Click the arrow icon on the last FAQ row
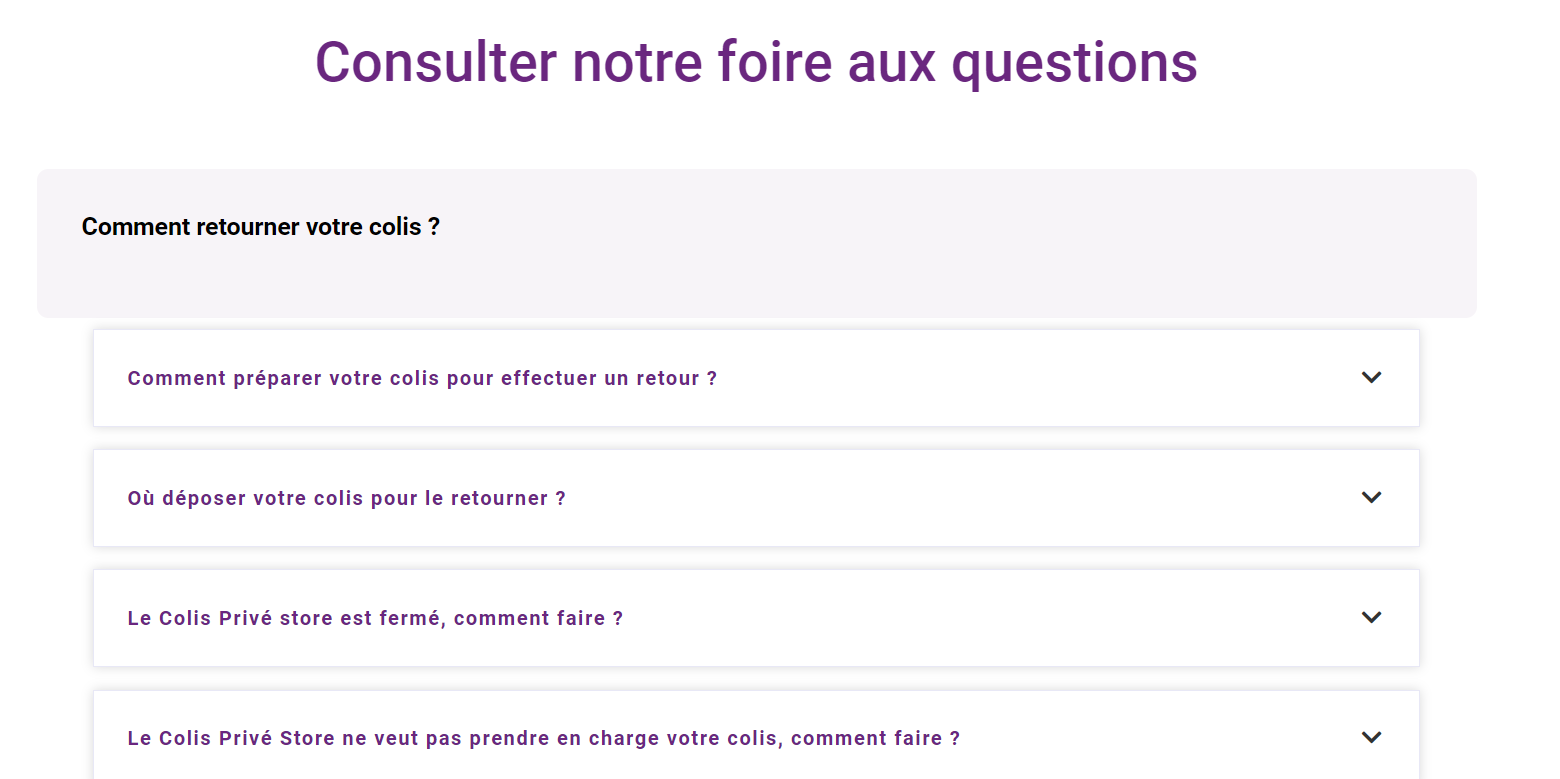 1372,737
